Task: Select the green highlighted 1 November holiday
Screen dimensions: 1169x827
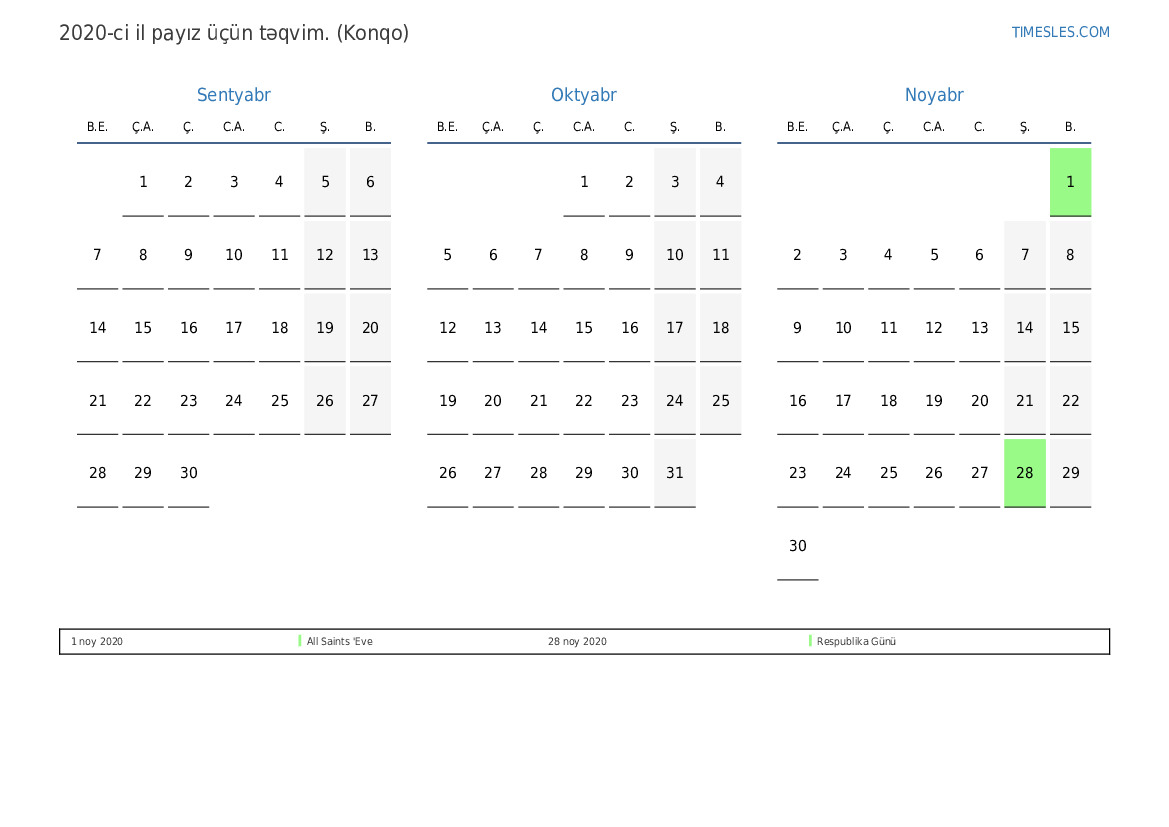Action: click(x=1070, y=182)
